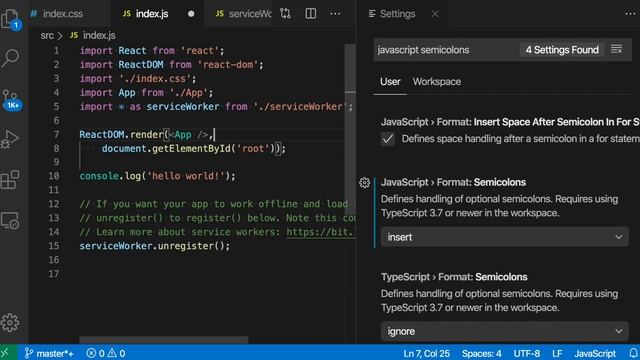
Task: Click the src breadcrumb
Action: (47, 36)
